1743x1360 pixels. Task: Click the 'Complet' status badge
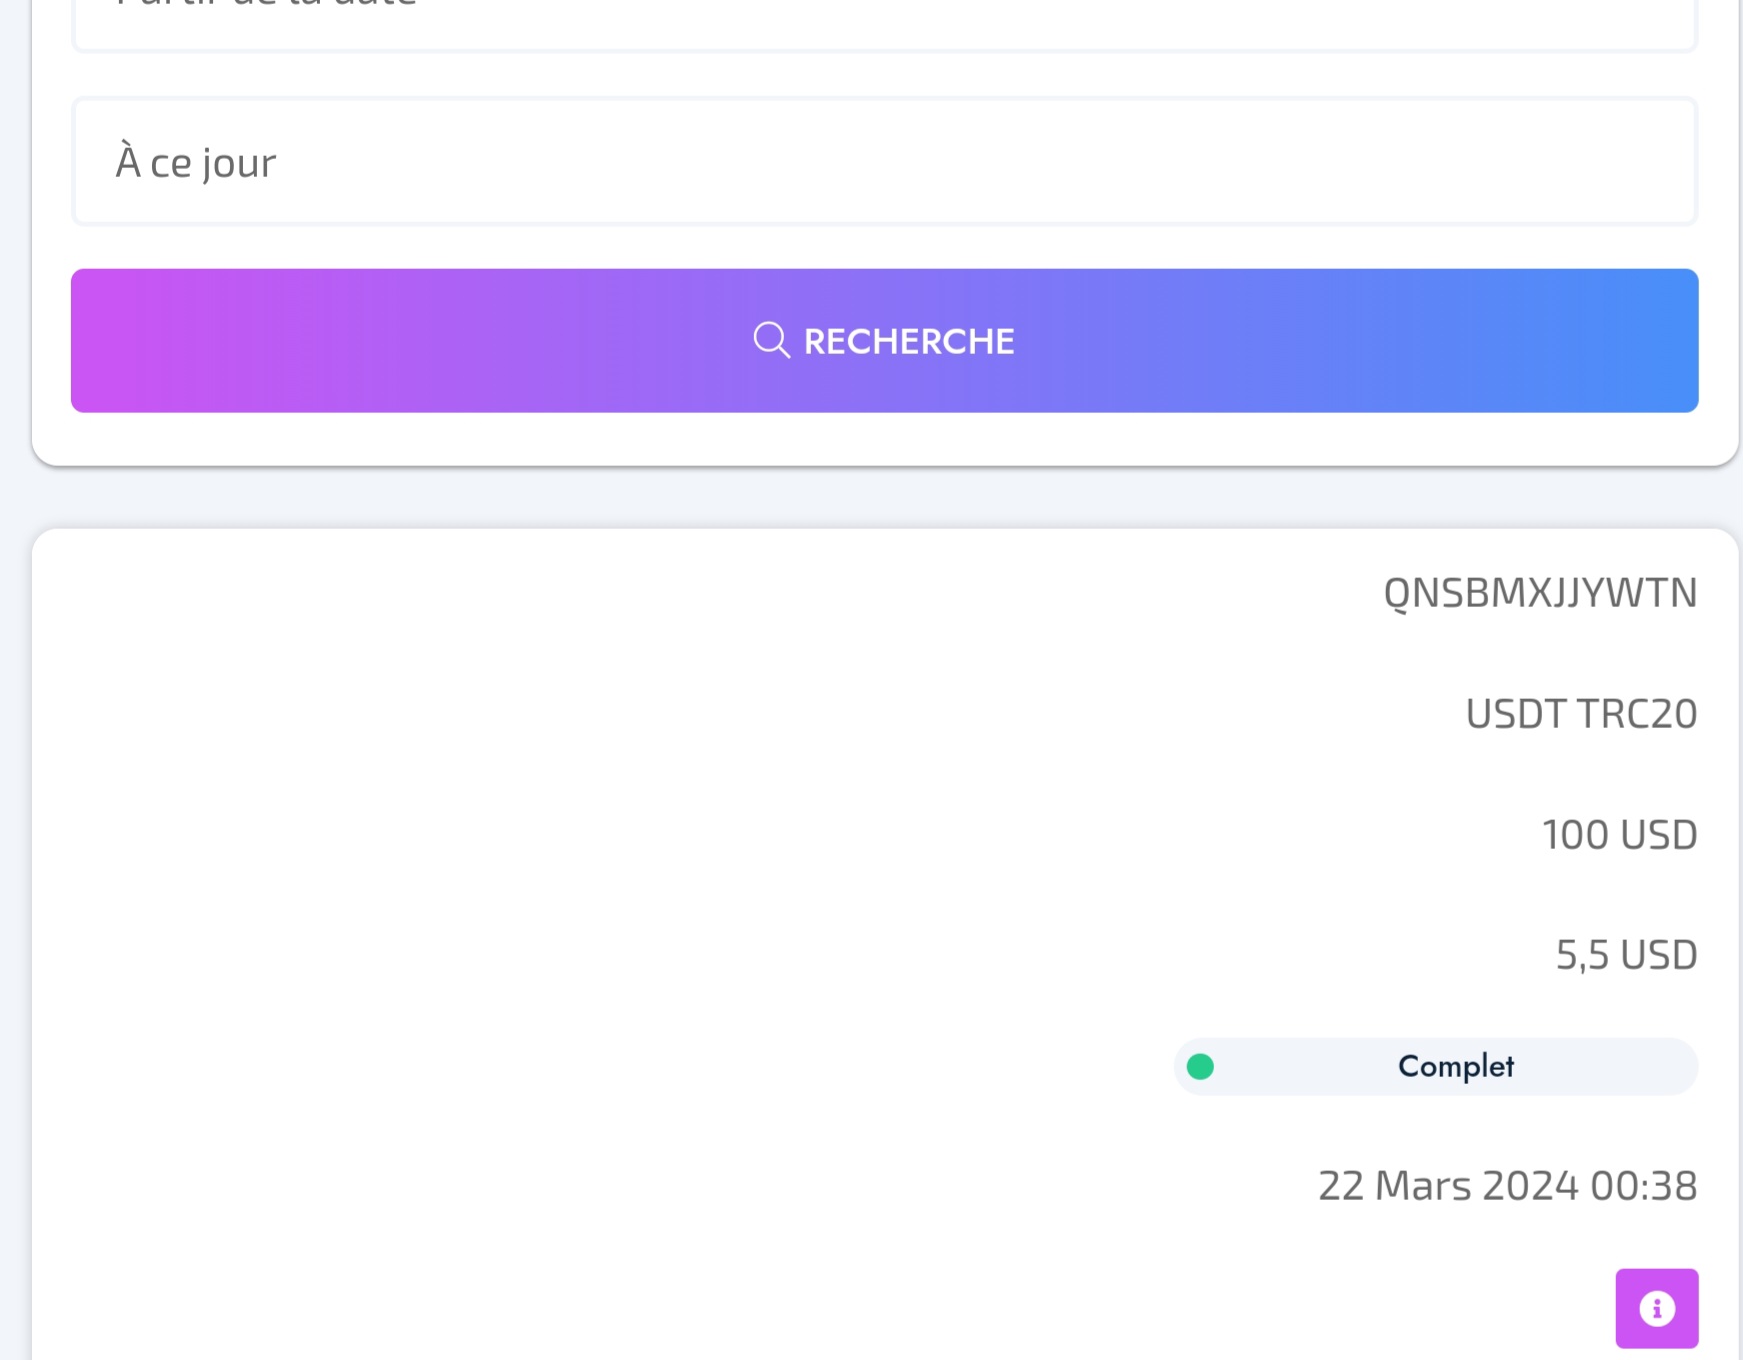tap(1436, 1066)
